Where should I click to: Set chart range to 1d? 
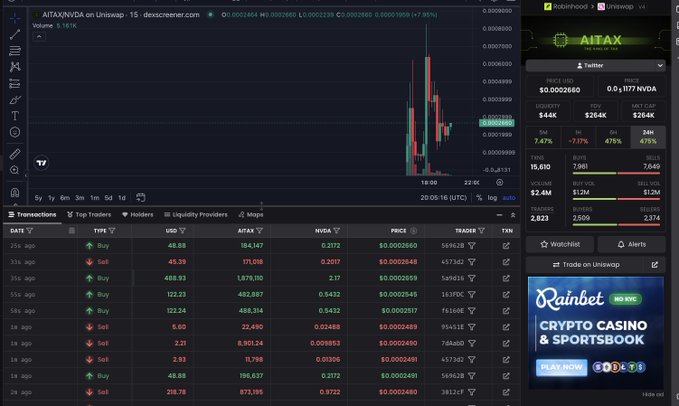pos(122,198)
